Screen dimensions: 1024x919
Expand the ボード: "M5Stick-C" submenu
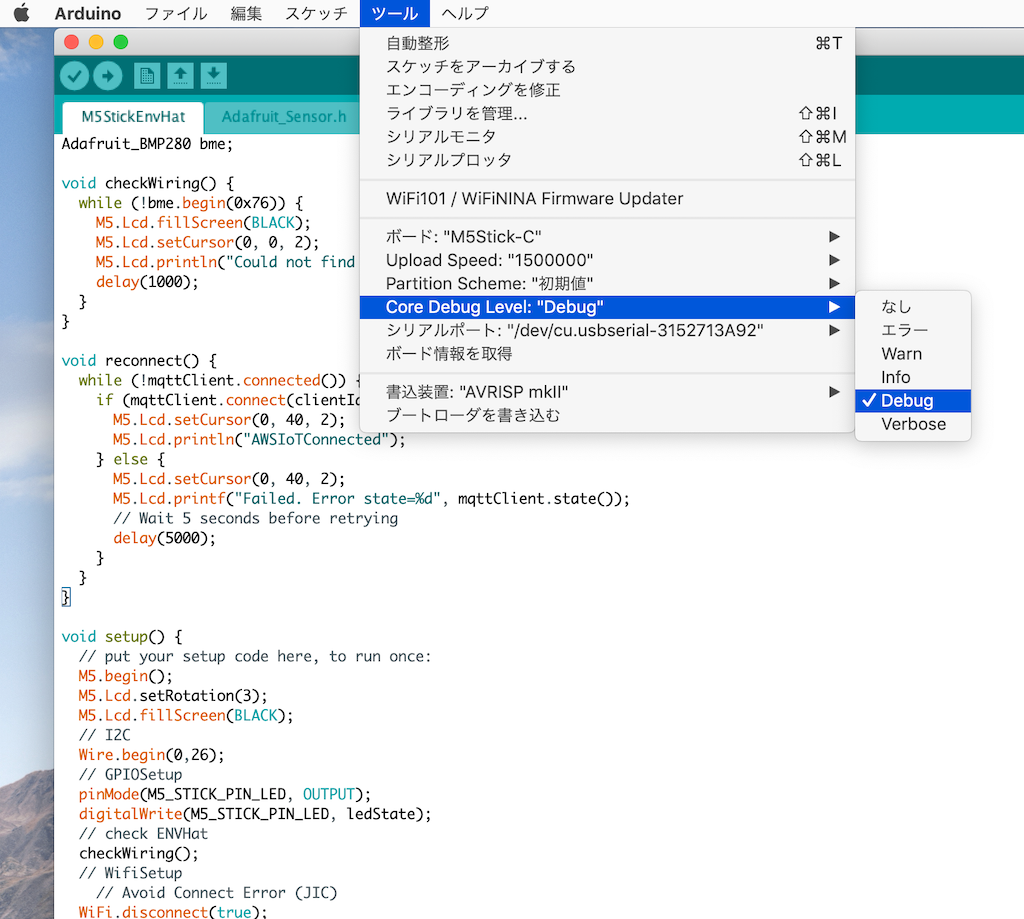(x=607, y=236)
